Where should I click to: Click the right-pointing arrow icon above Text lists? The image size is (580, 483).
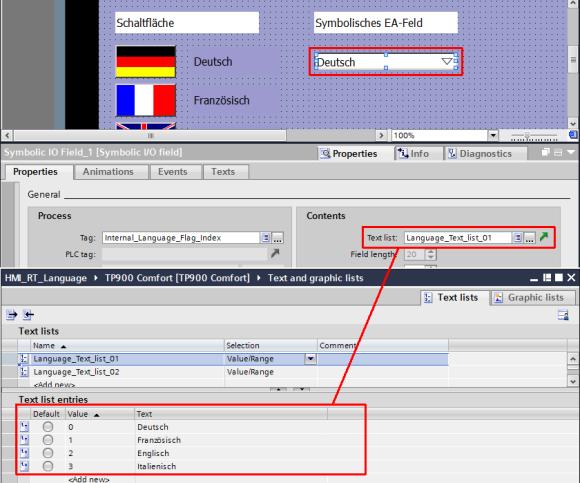coord(12,315)
